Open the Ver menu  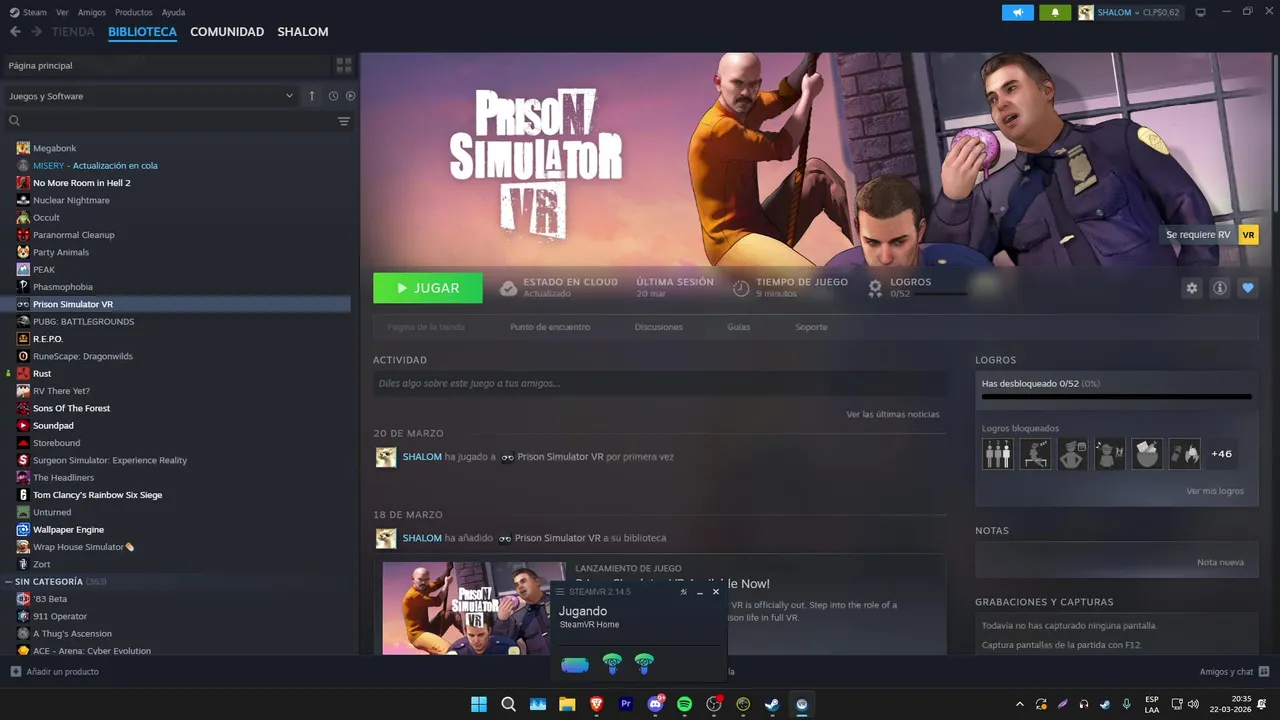coord(63,12)
